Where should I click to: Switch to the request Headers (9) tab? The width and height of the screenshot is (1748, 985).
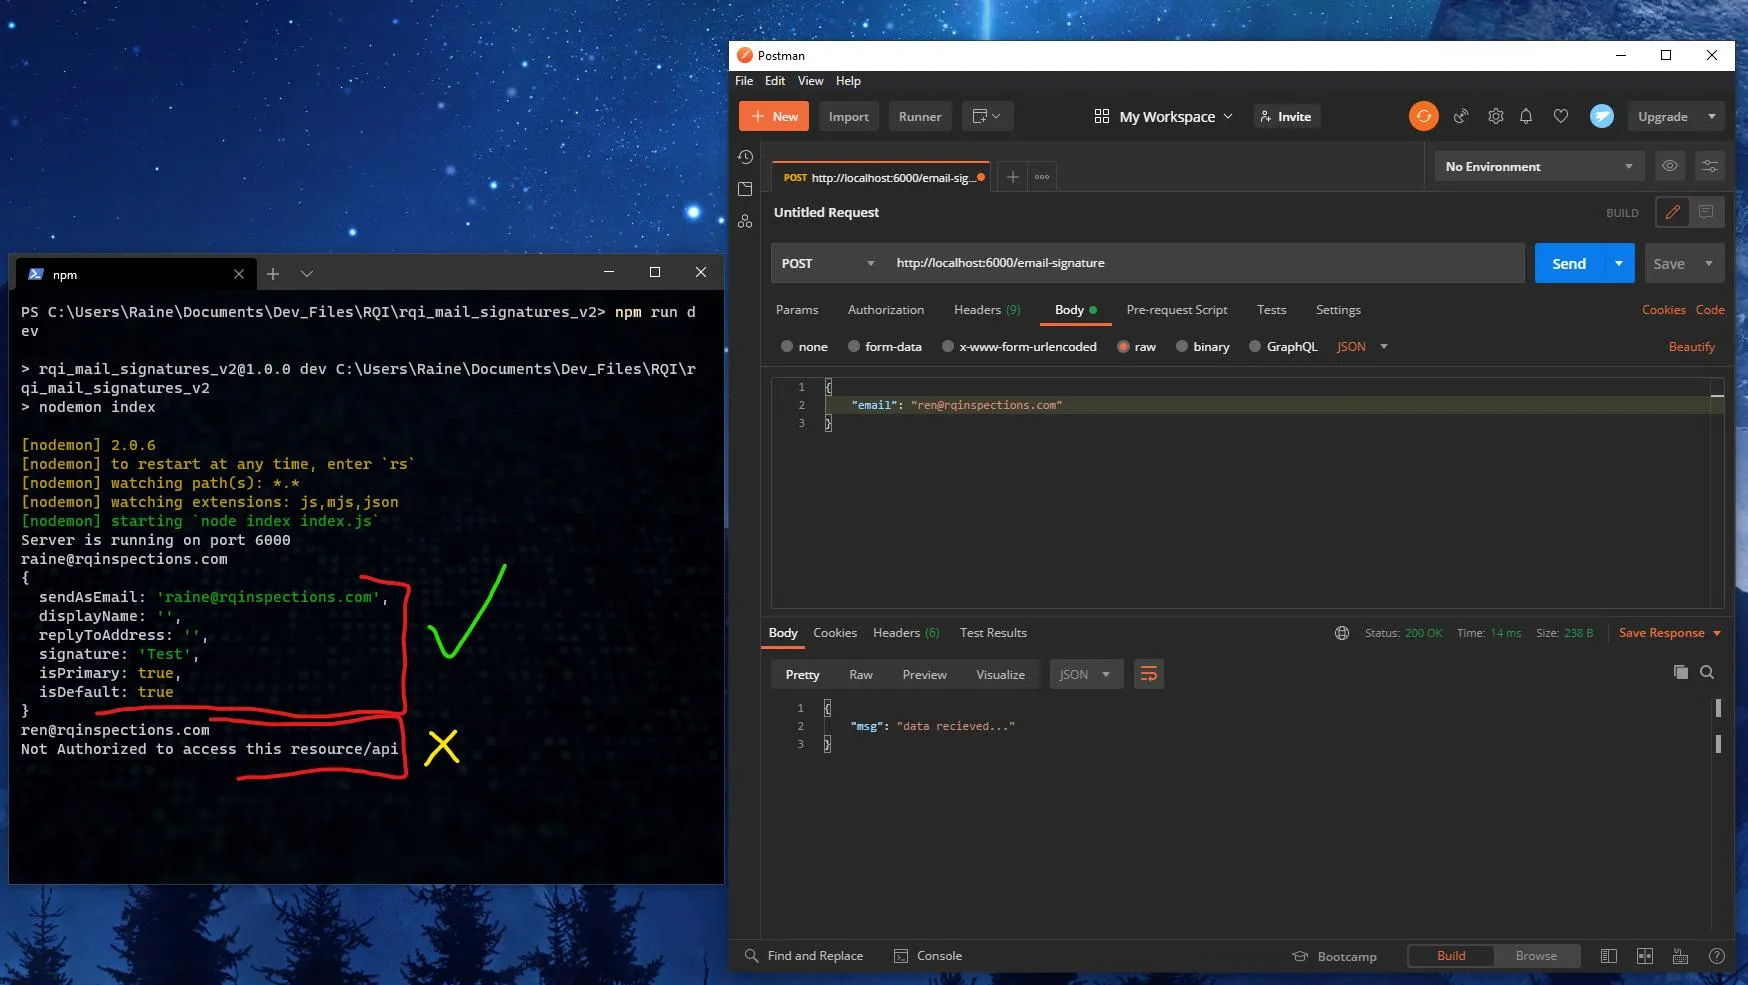pyautogui.click(x=987, y=310)
